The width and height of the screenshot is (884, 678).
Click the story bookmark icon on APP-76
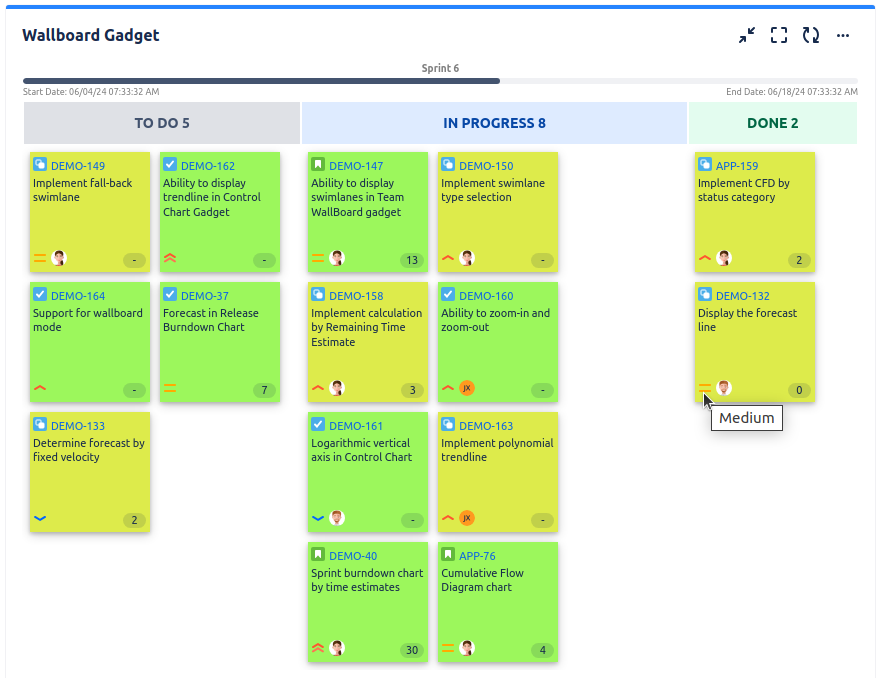[448, 555]
